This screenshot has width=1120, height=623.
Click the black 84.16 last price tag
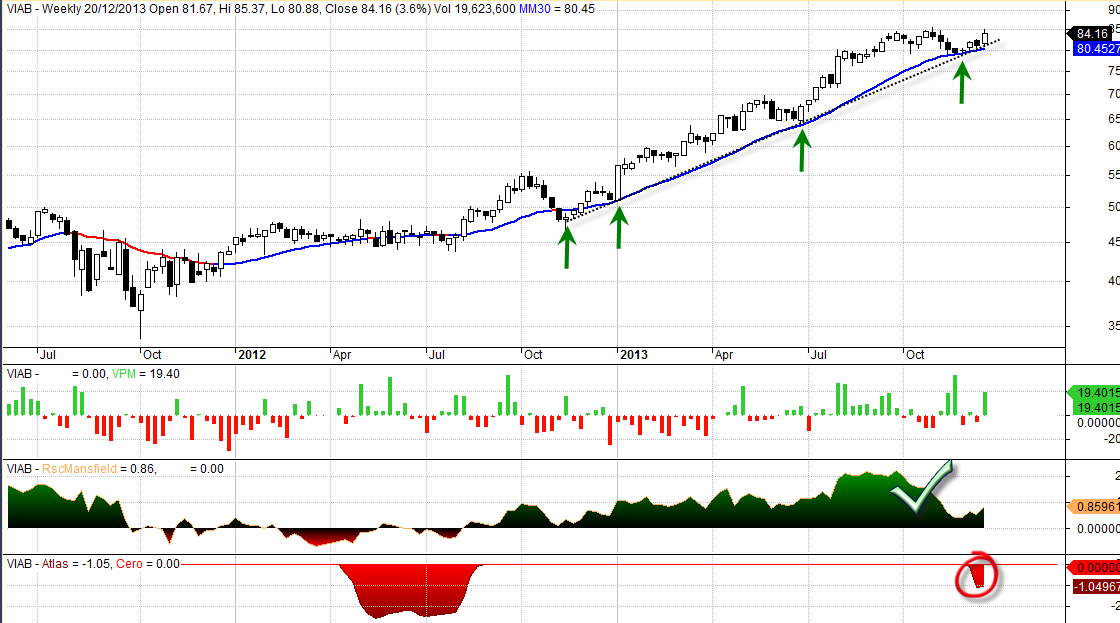pyautogui.click(x=1093, y=34)
